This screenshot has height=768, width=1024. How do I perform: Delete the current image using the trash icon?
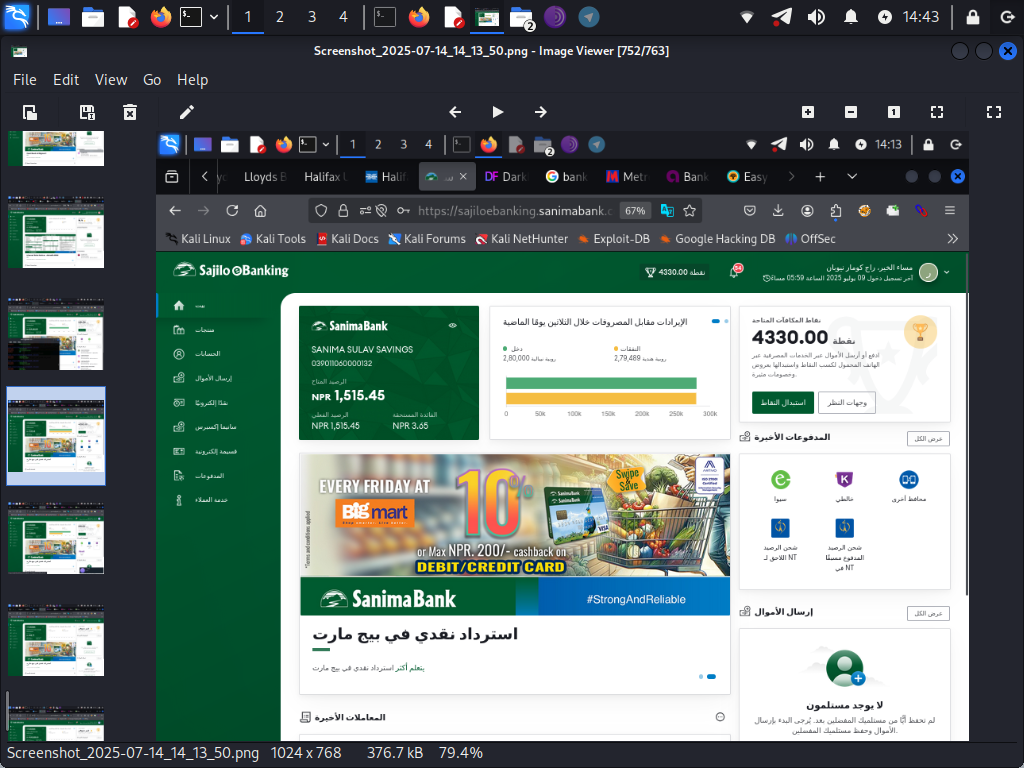pyautogui.click(x=130, y=112)
